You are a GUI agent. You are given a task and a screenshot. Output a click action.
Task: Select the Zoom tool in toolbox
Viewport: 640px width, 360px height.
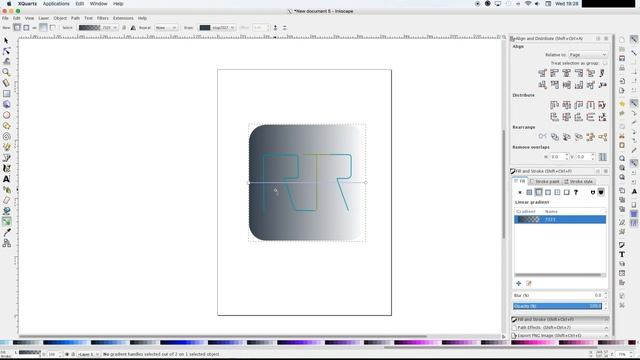click(x=6, y=72)
